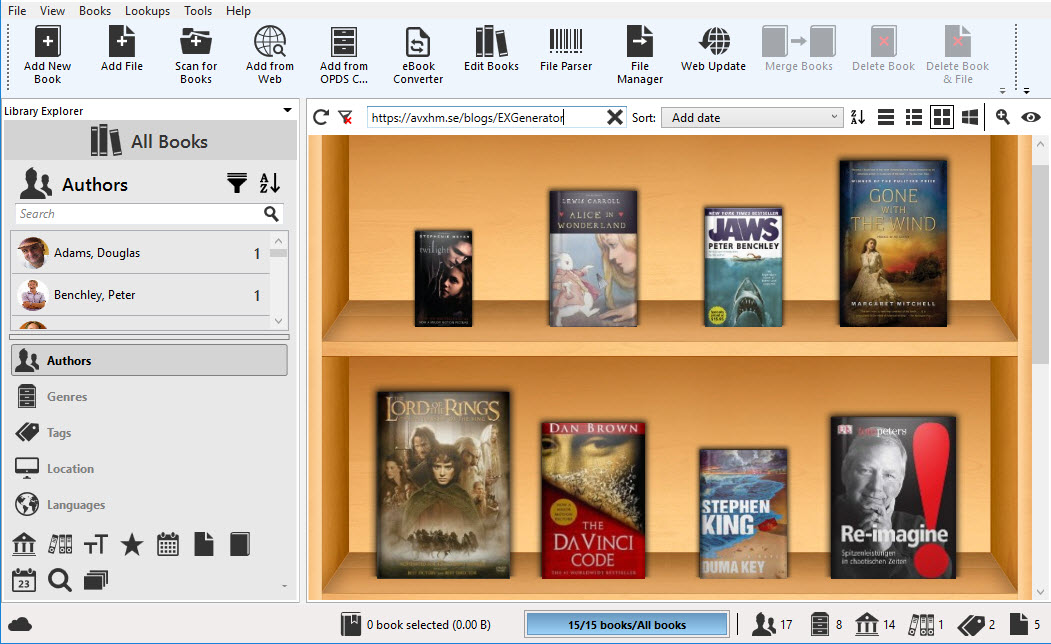Sort authors A-Z

tap(269, 183)
